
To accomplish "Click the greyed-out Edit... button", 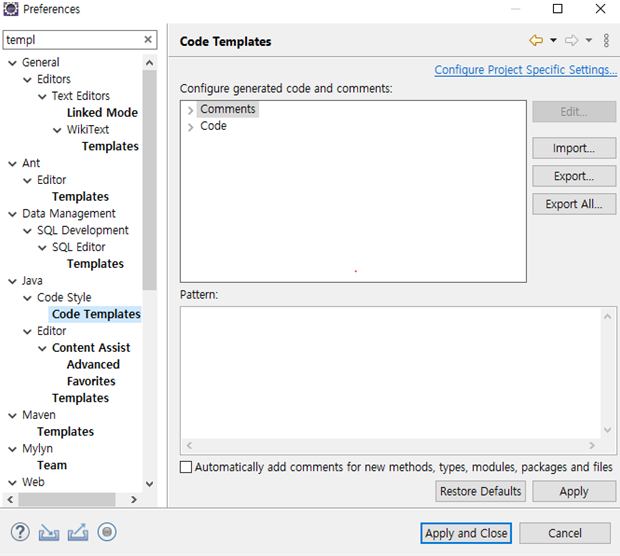I will pos(574,112).
